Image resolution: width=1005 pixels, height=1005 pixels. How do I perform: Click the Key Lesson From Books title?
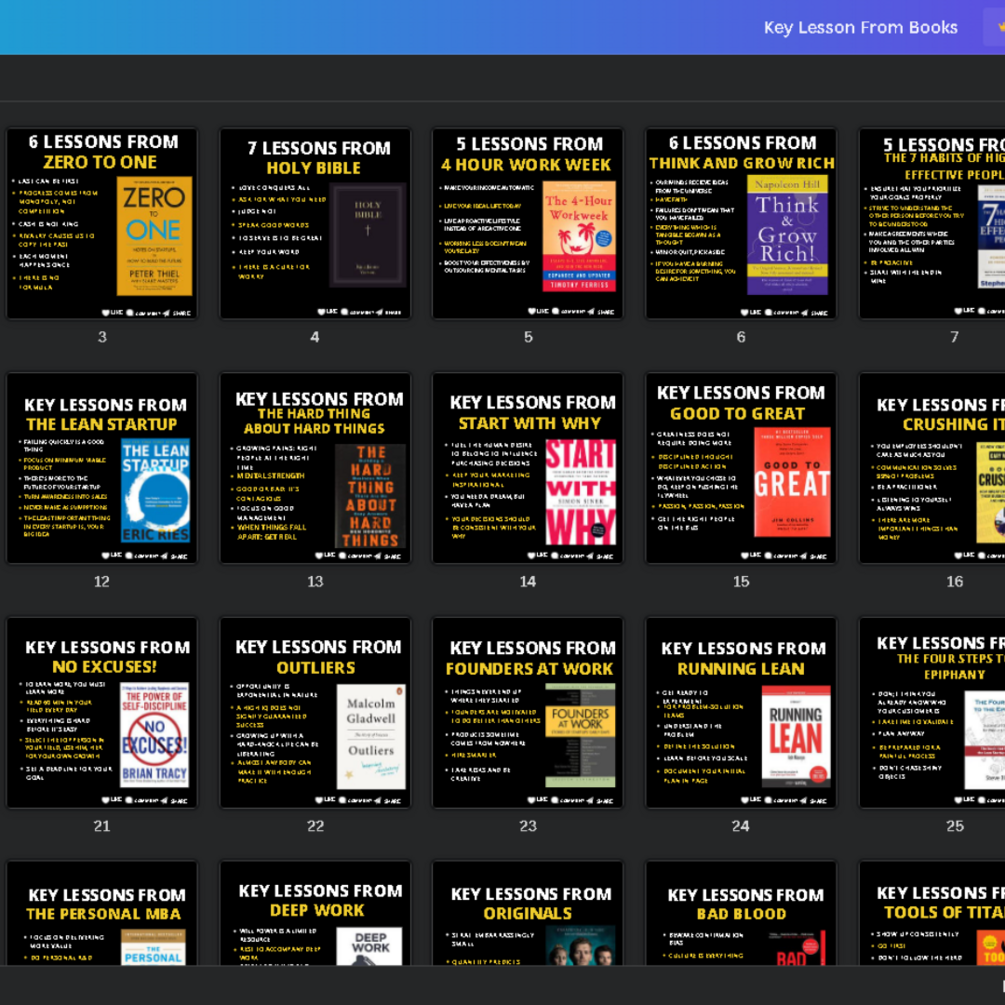pos(860,28)
